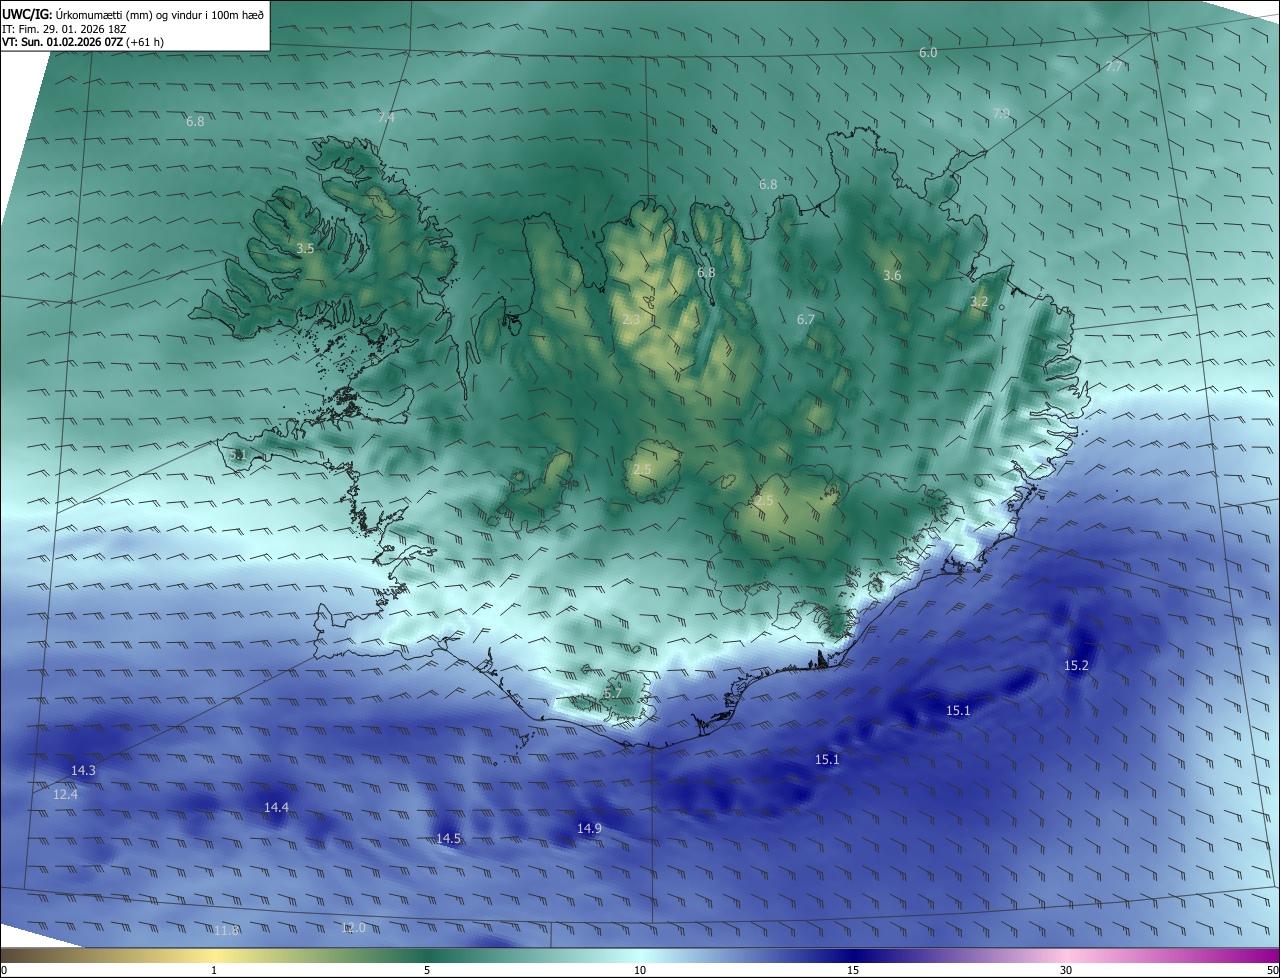Click the "50" tick on the color scale

(1272, 970)
